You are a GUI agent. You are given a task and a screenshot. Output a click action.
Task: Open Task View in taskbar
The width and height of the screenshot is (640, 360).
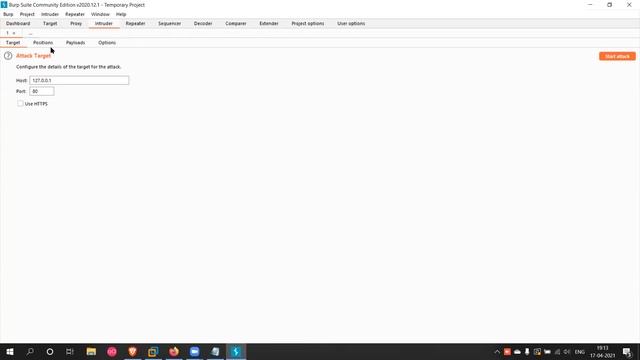coord(70,351)
